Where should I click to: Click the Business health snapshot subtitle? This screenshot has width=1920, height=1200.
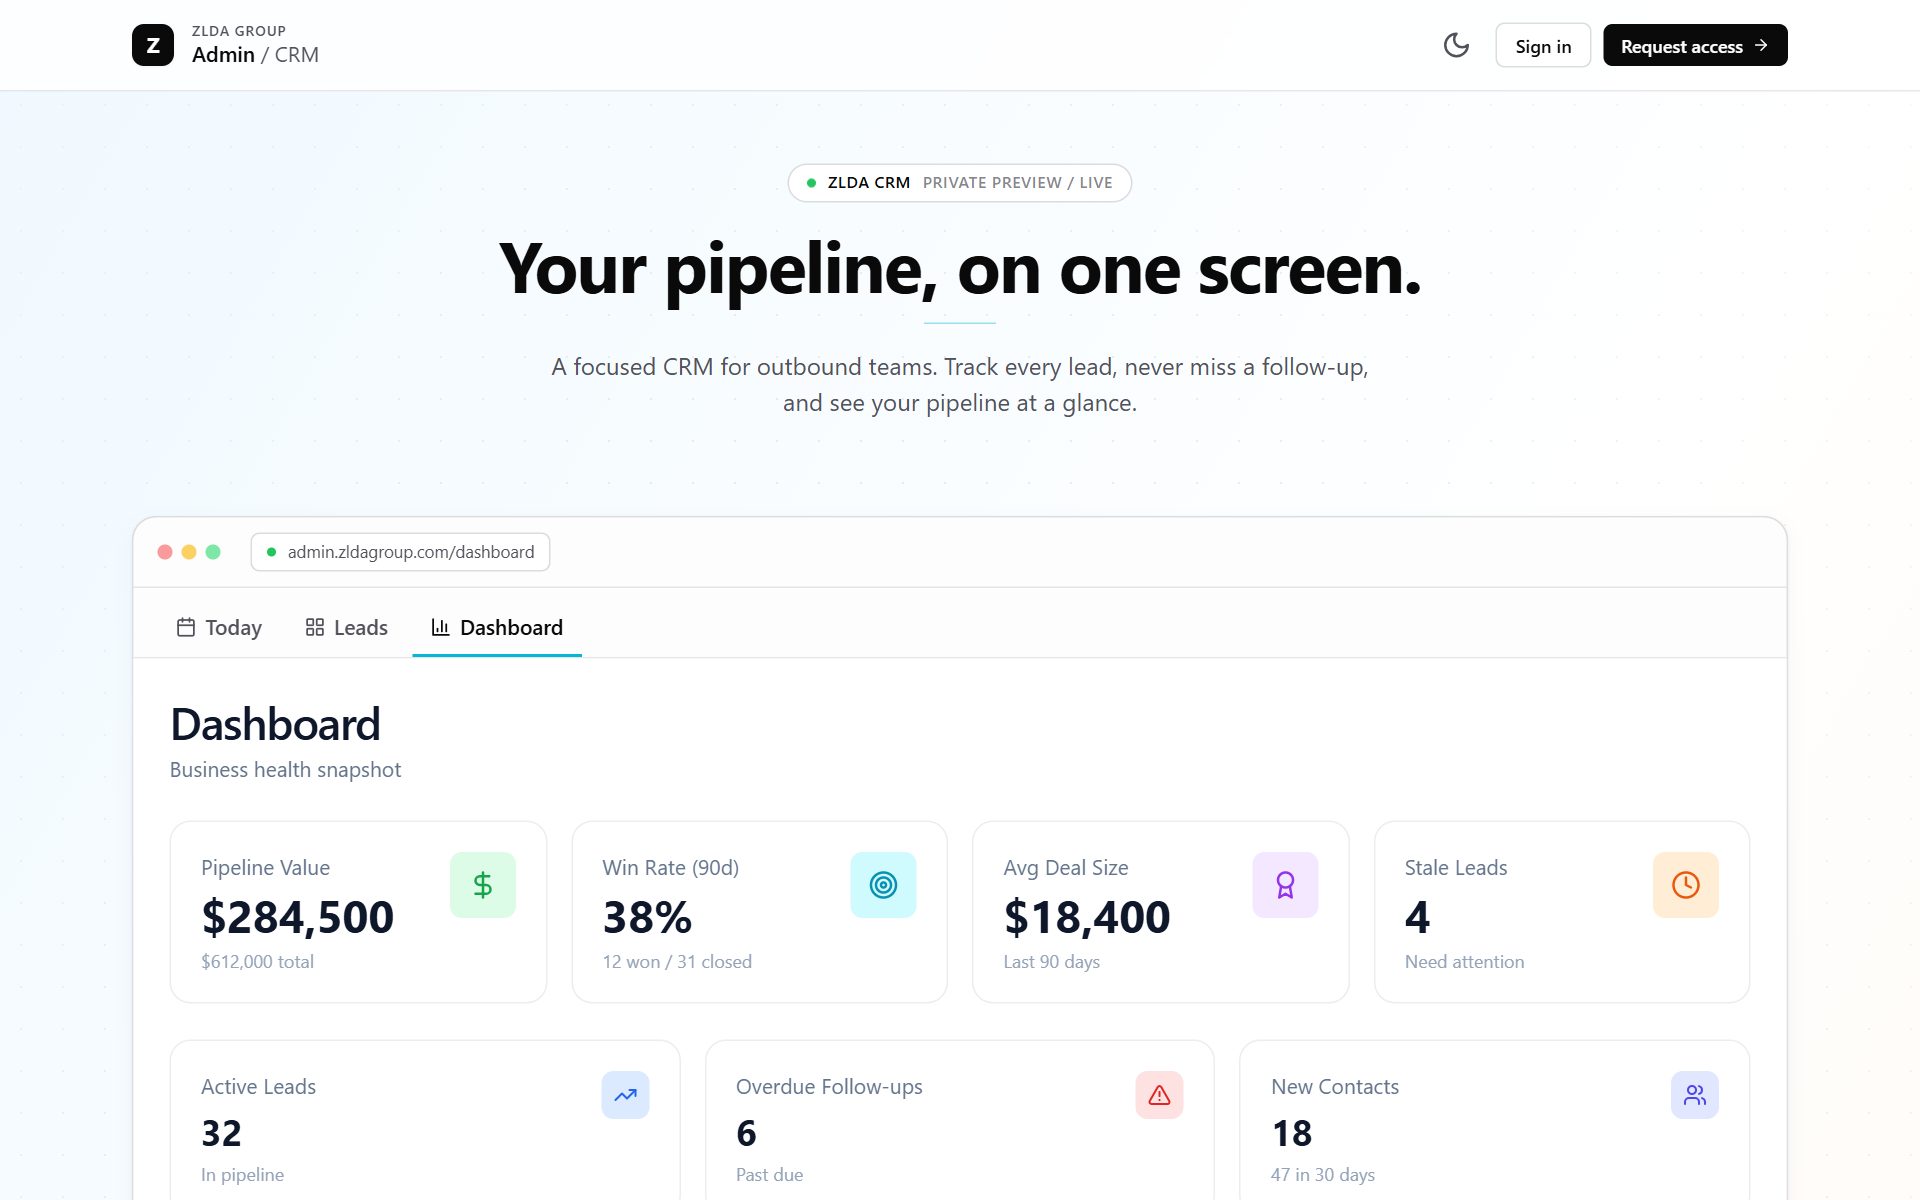(x=285, y=770)
